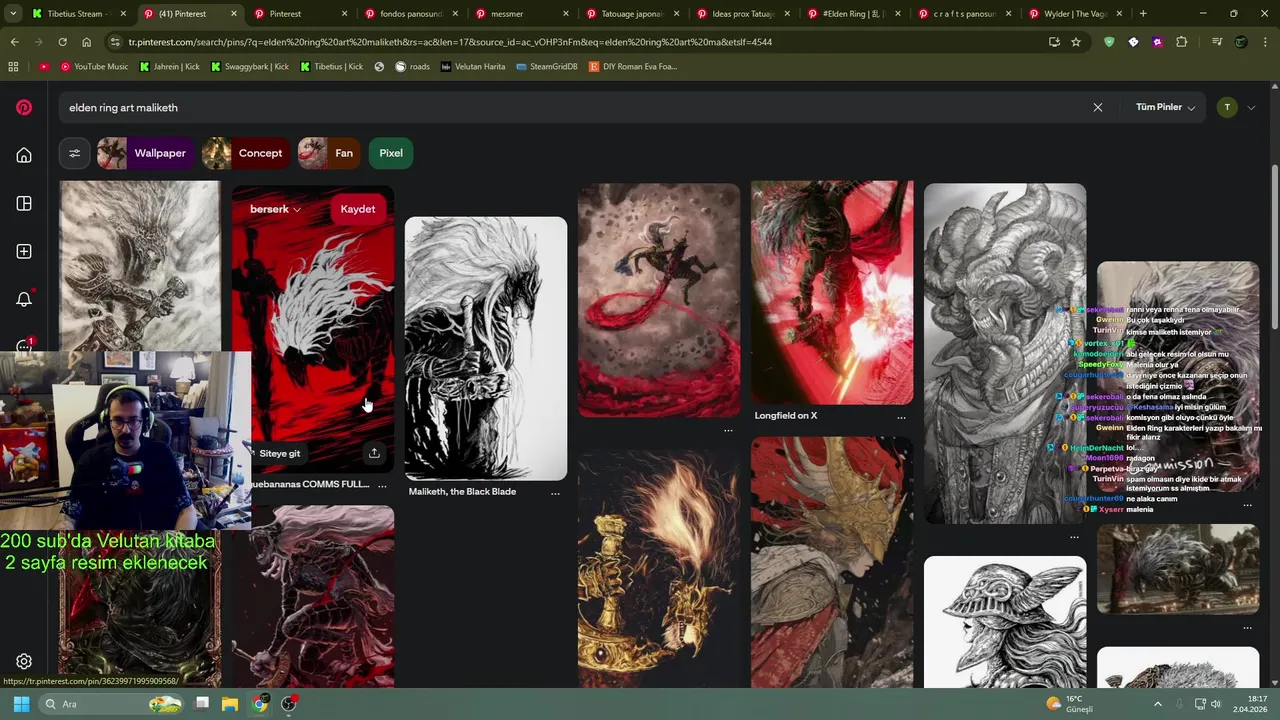The width and height of the screenshot is (1280, 720).
Task: Open the SteamGridDB bookmark
Action: tap(549, 66)
